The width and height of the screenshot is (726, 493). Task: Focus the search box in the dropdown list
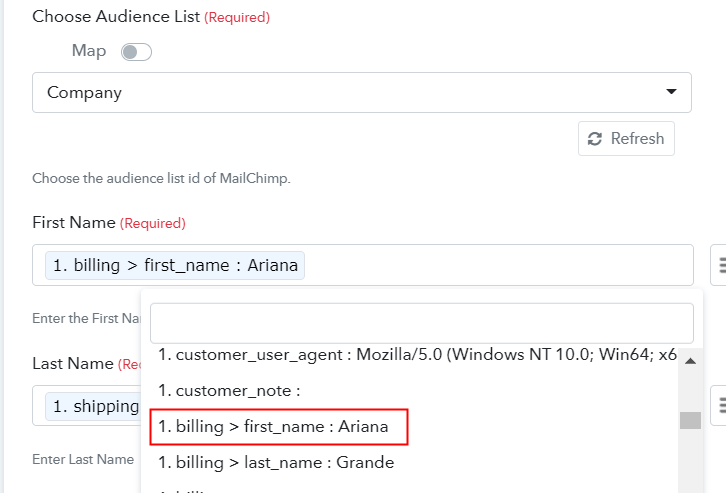(421, 323)
